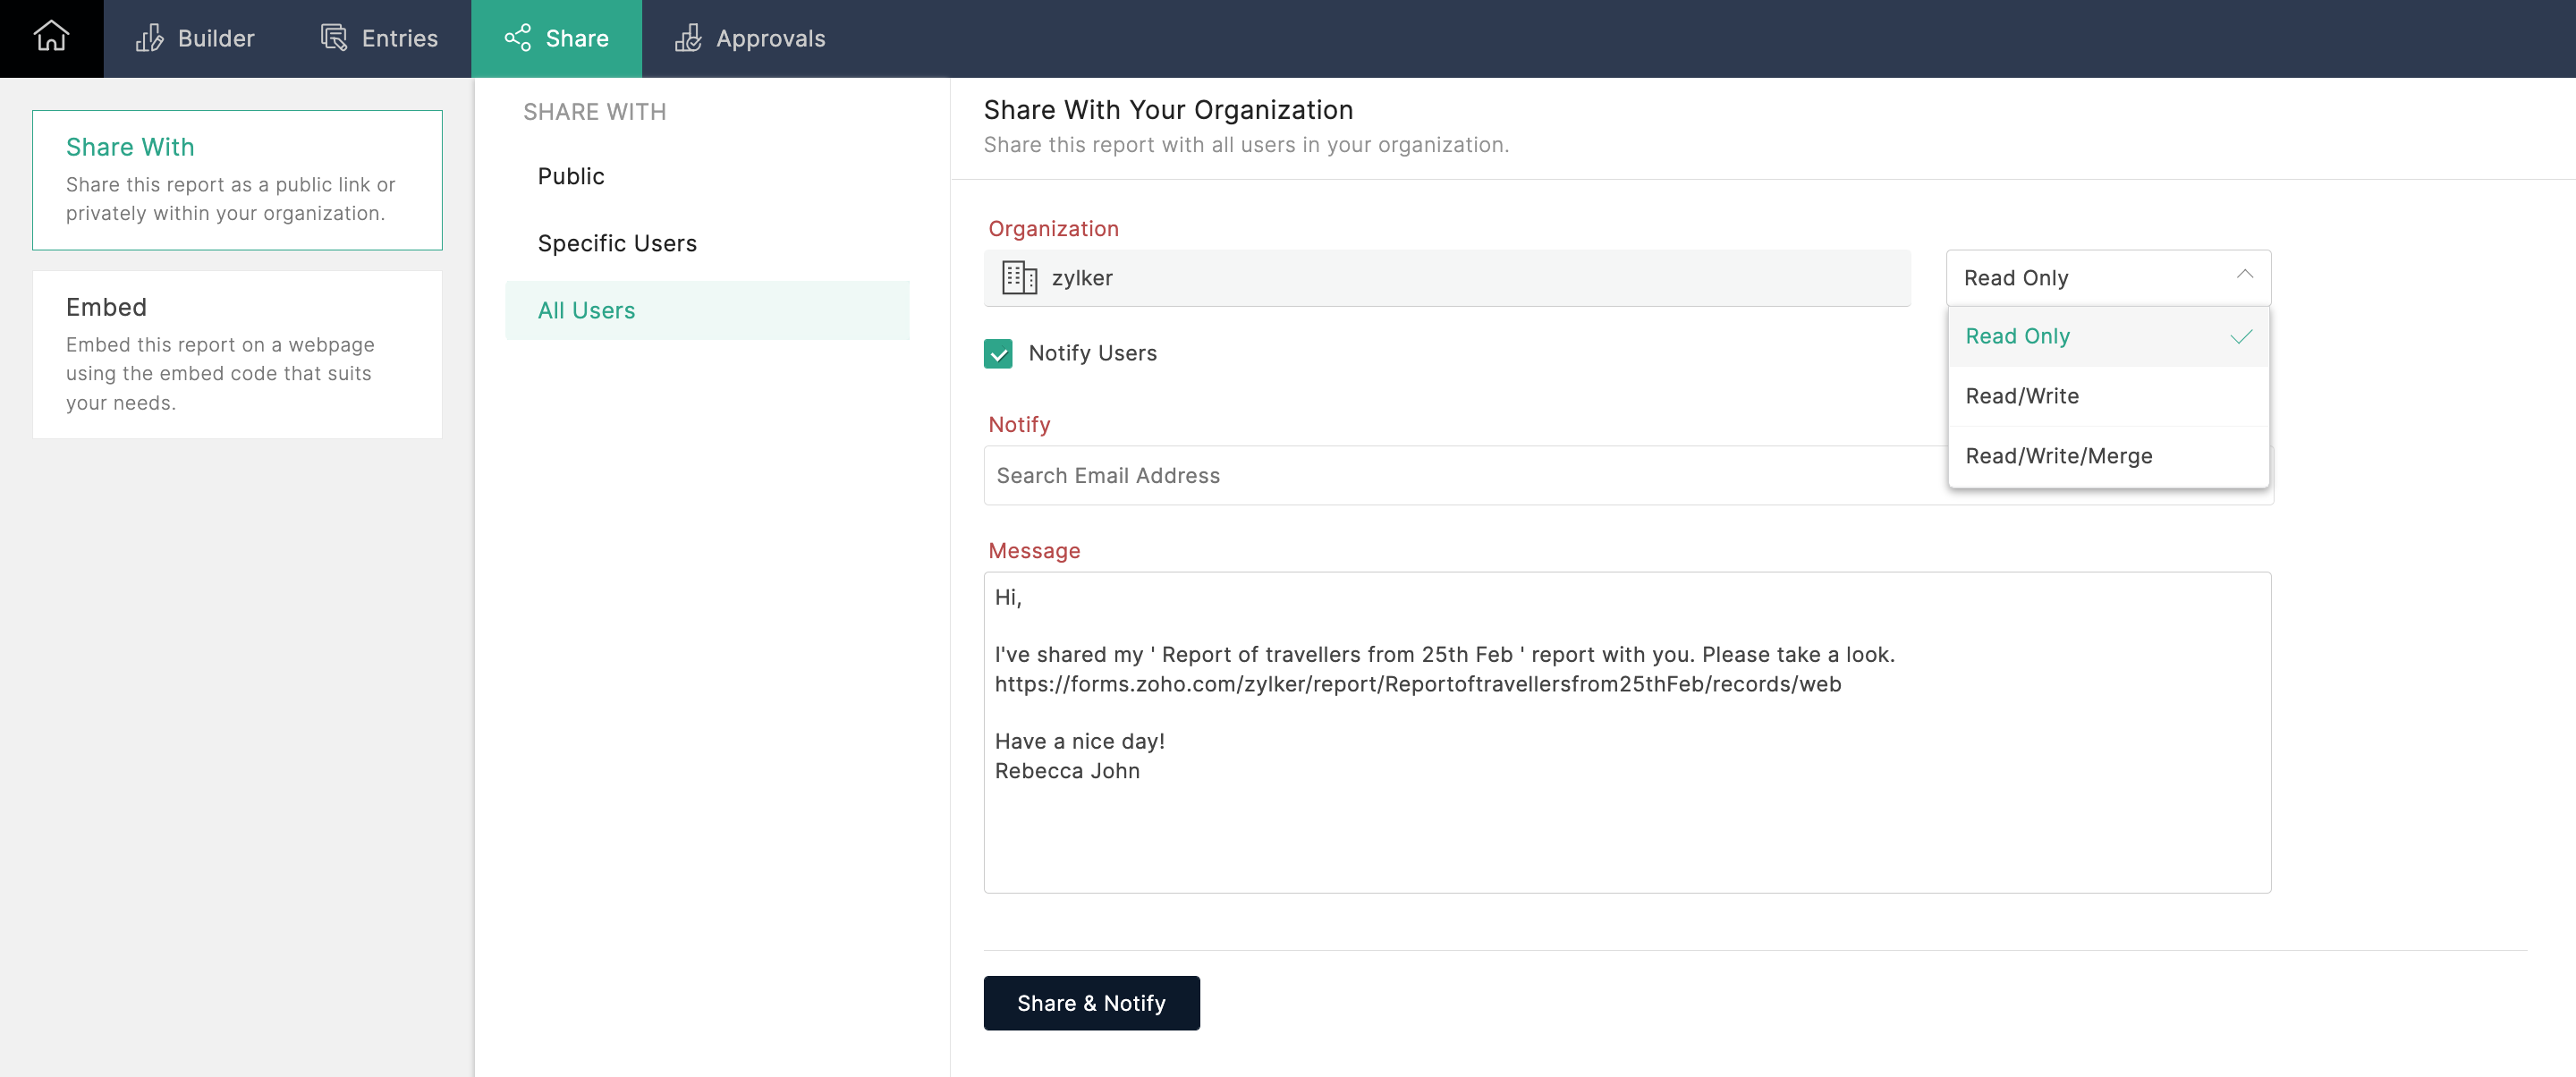
Task: Click the Entries tab icon
Action: [x=333, y=38]
